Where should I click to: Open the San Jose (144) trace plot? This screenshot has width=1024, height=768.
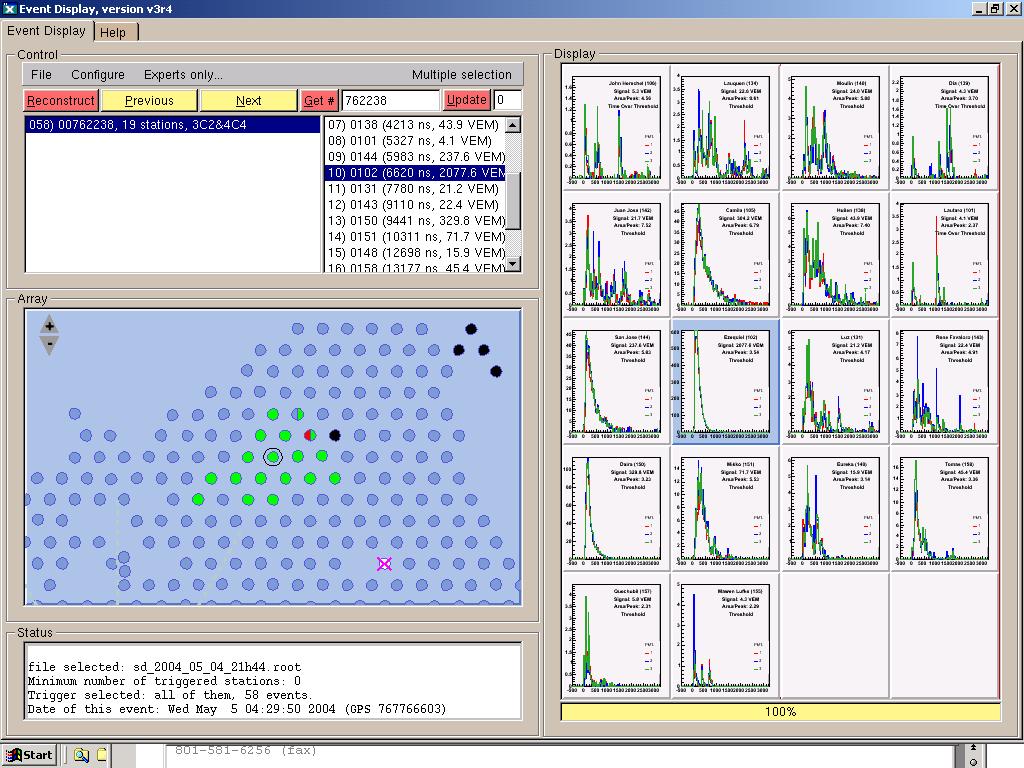[615, 381]
